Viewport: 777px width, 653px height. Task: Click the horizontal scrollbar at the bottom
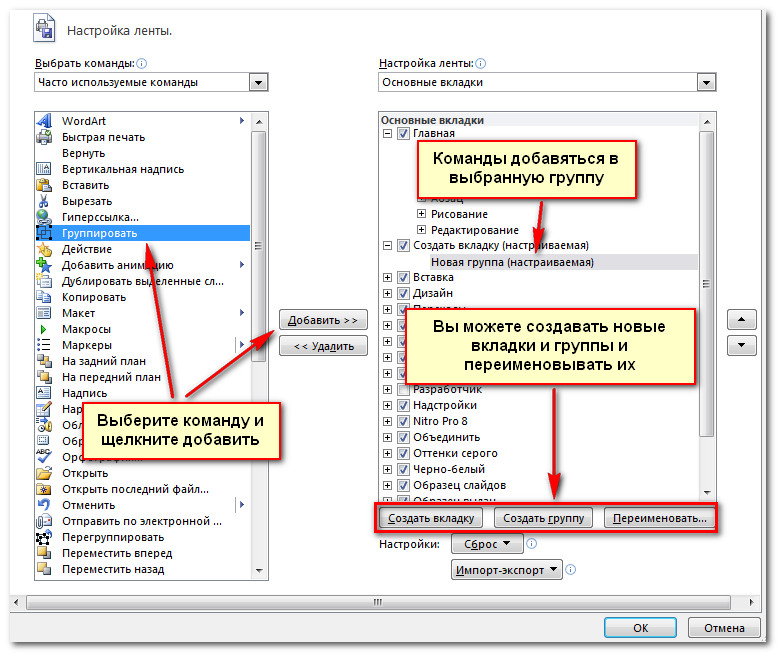(378, 602)
